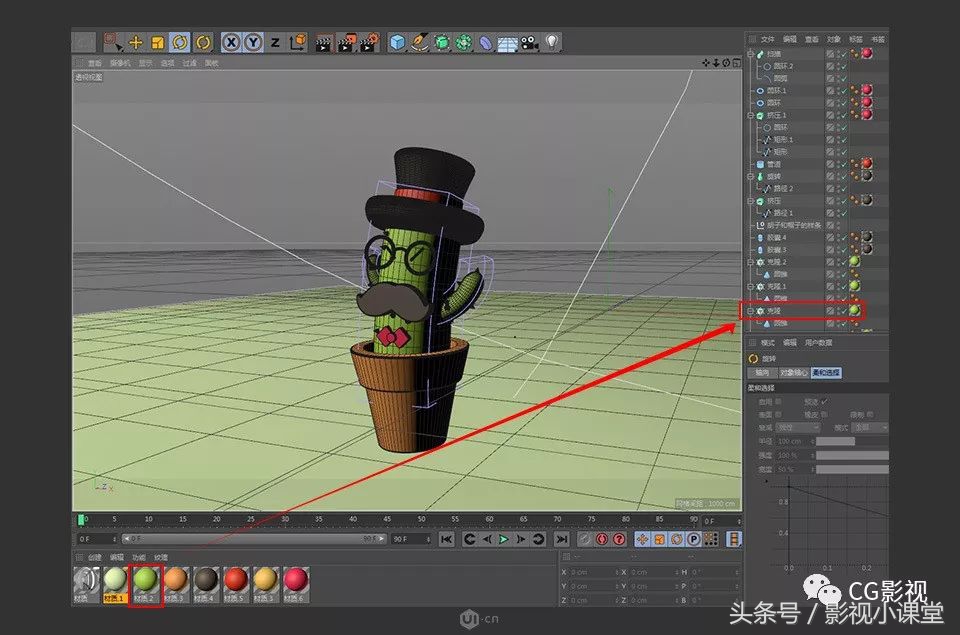960x635 pixels.
Task: Enable the 启用 checkbox in soft selection settings
Action: coord(777,401)
